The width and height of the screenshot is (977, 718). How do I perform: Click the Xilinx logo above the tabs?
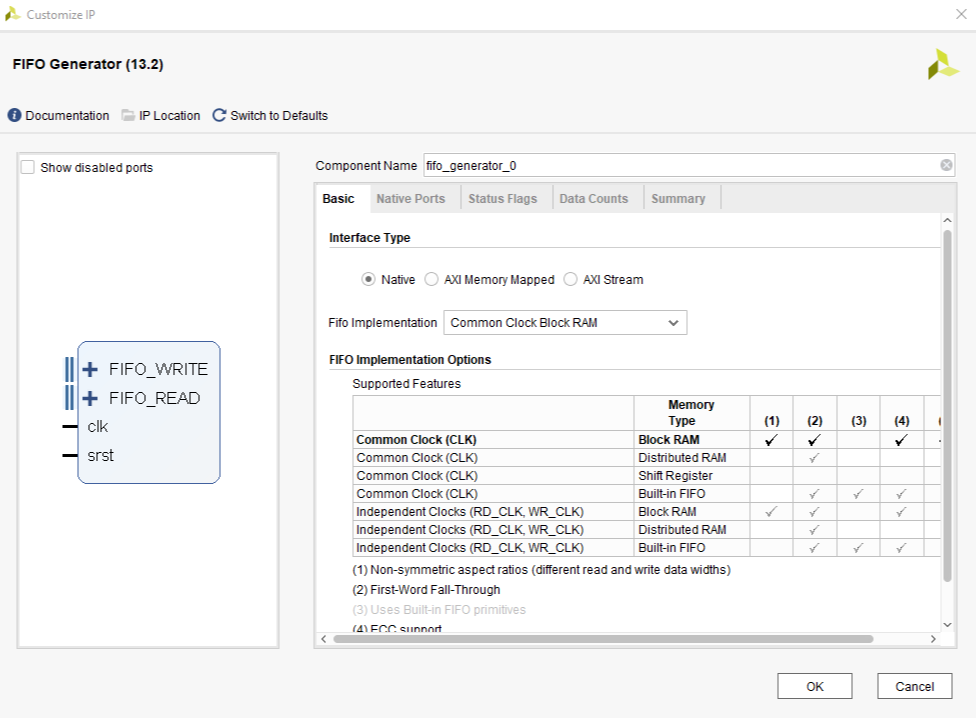(941, 64)
